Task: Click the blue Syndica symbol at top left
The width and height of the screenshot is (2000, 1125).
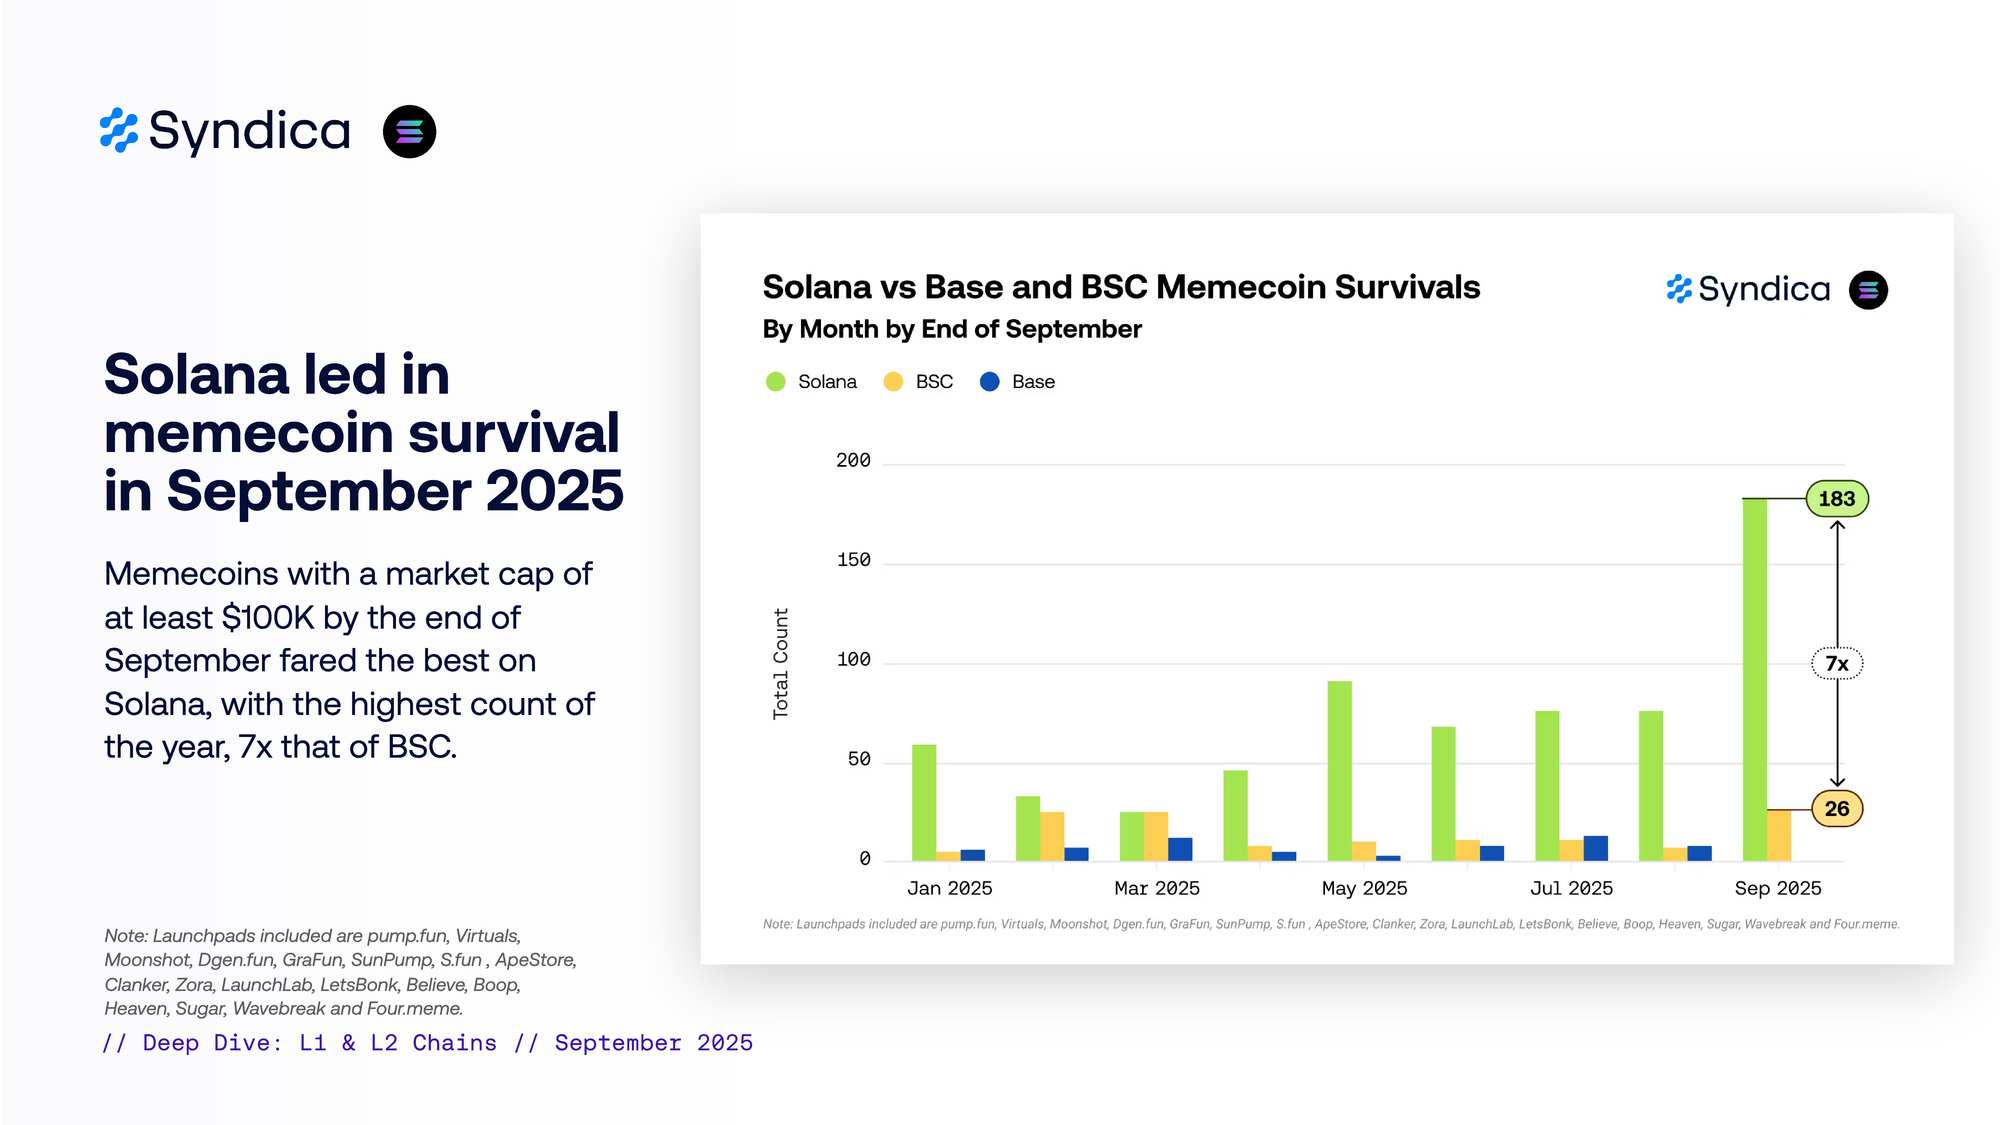Action: [119, 131]
